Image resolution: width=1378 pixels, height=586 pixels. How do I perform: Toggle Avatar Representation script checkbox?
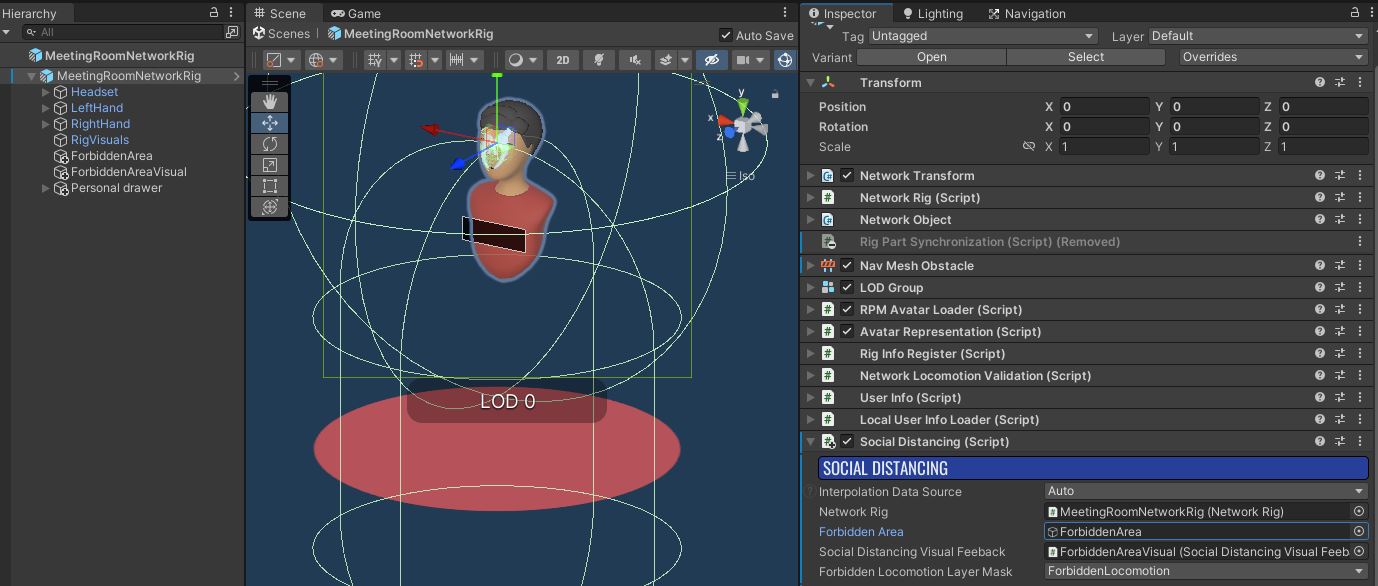pos(847,331)
